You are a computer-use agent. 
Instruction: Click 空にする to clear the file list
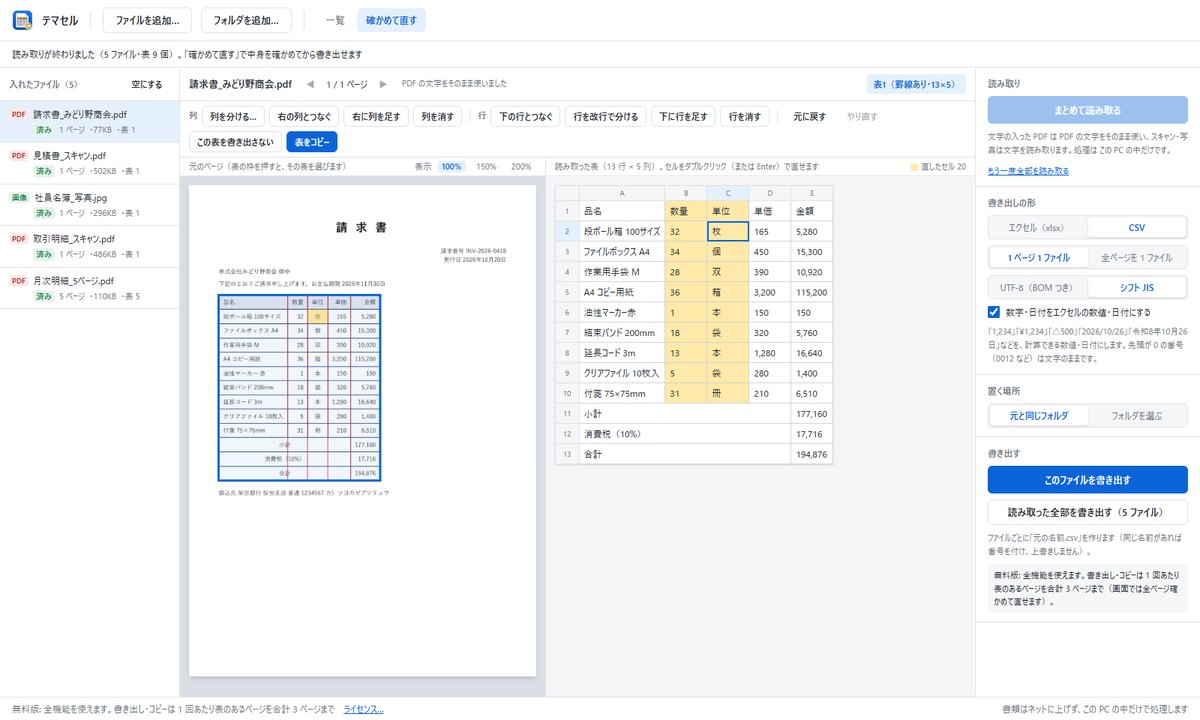[x=147, y=84]
